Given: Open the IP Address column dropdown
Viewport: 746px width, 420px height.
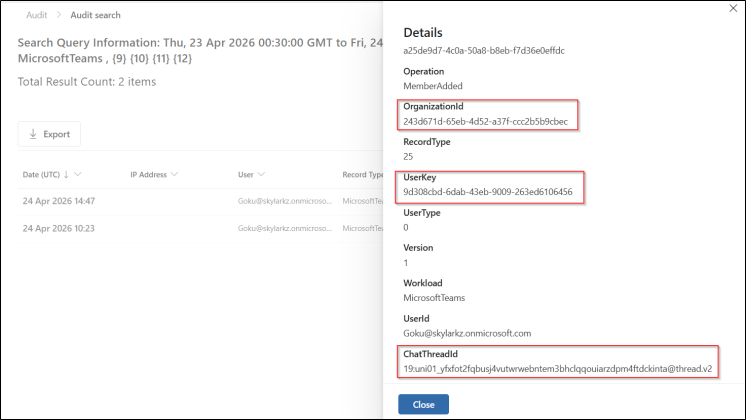Looking at the screenshot, I should click(x=174, y=175).
